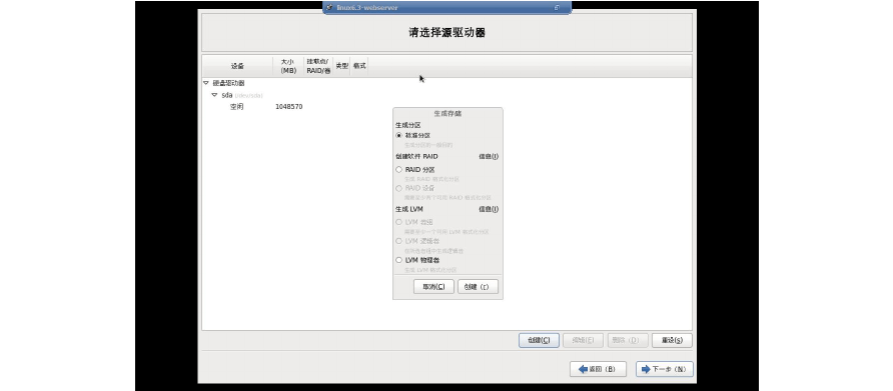Select the LVM 卷组 radio option

coord(399,222)
